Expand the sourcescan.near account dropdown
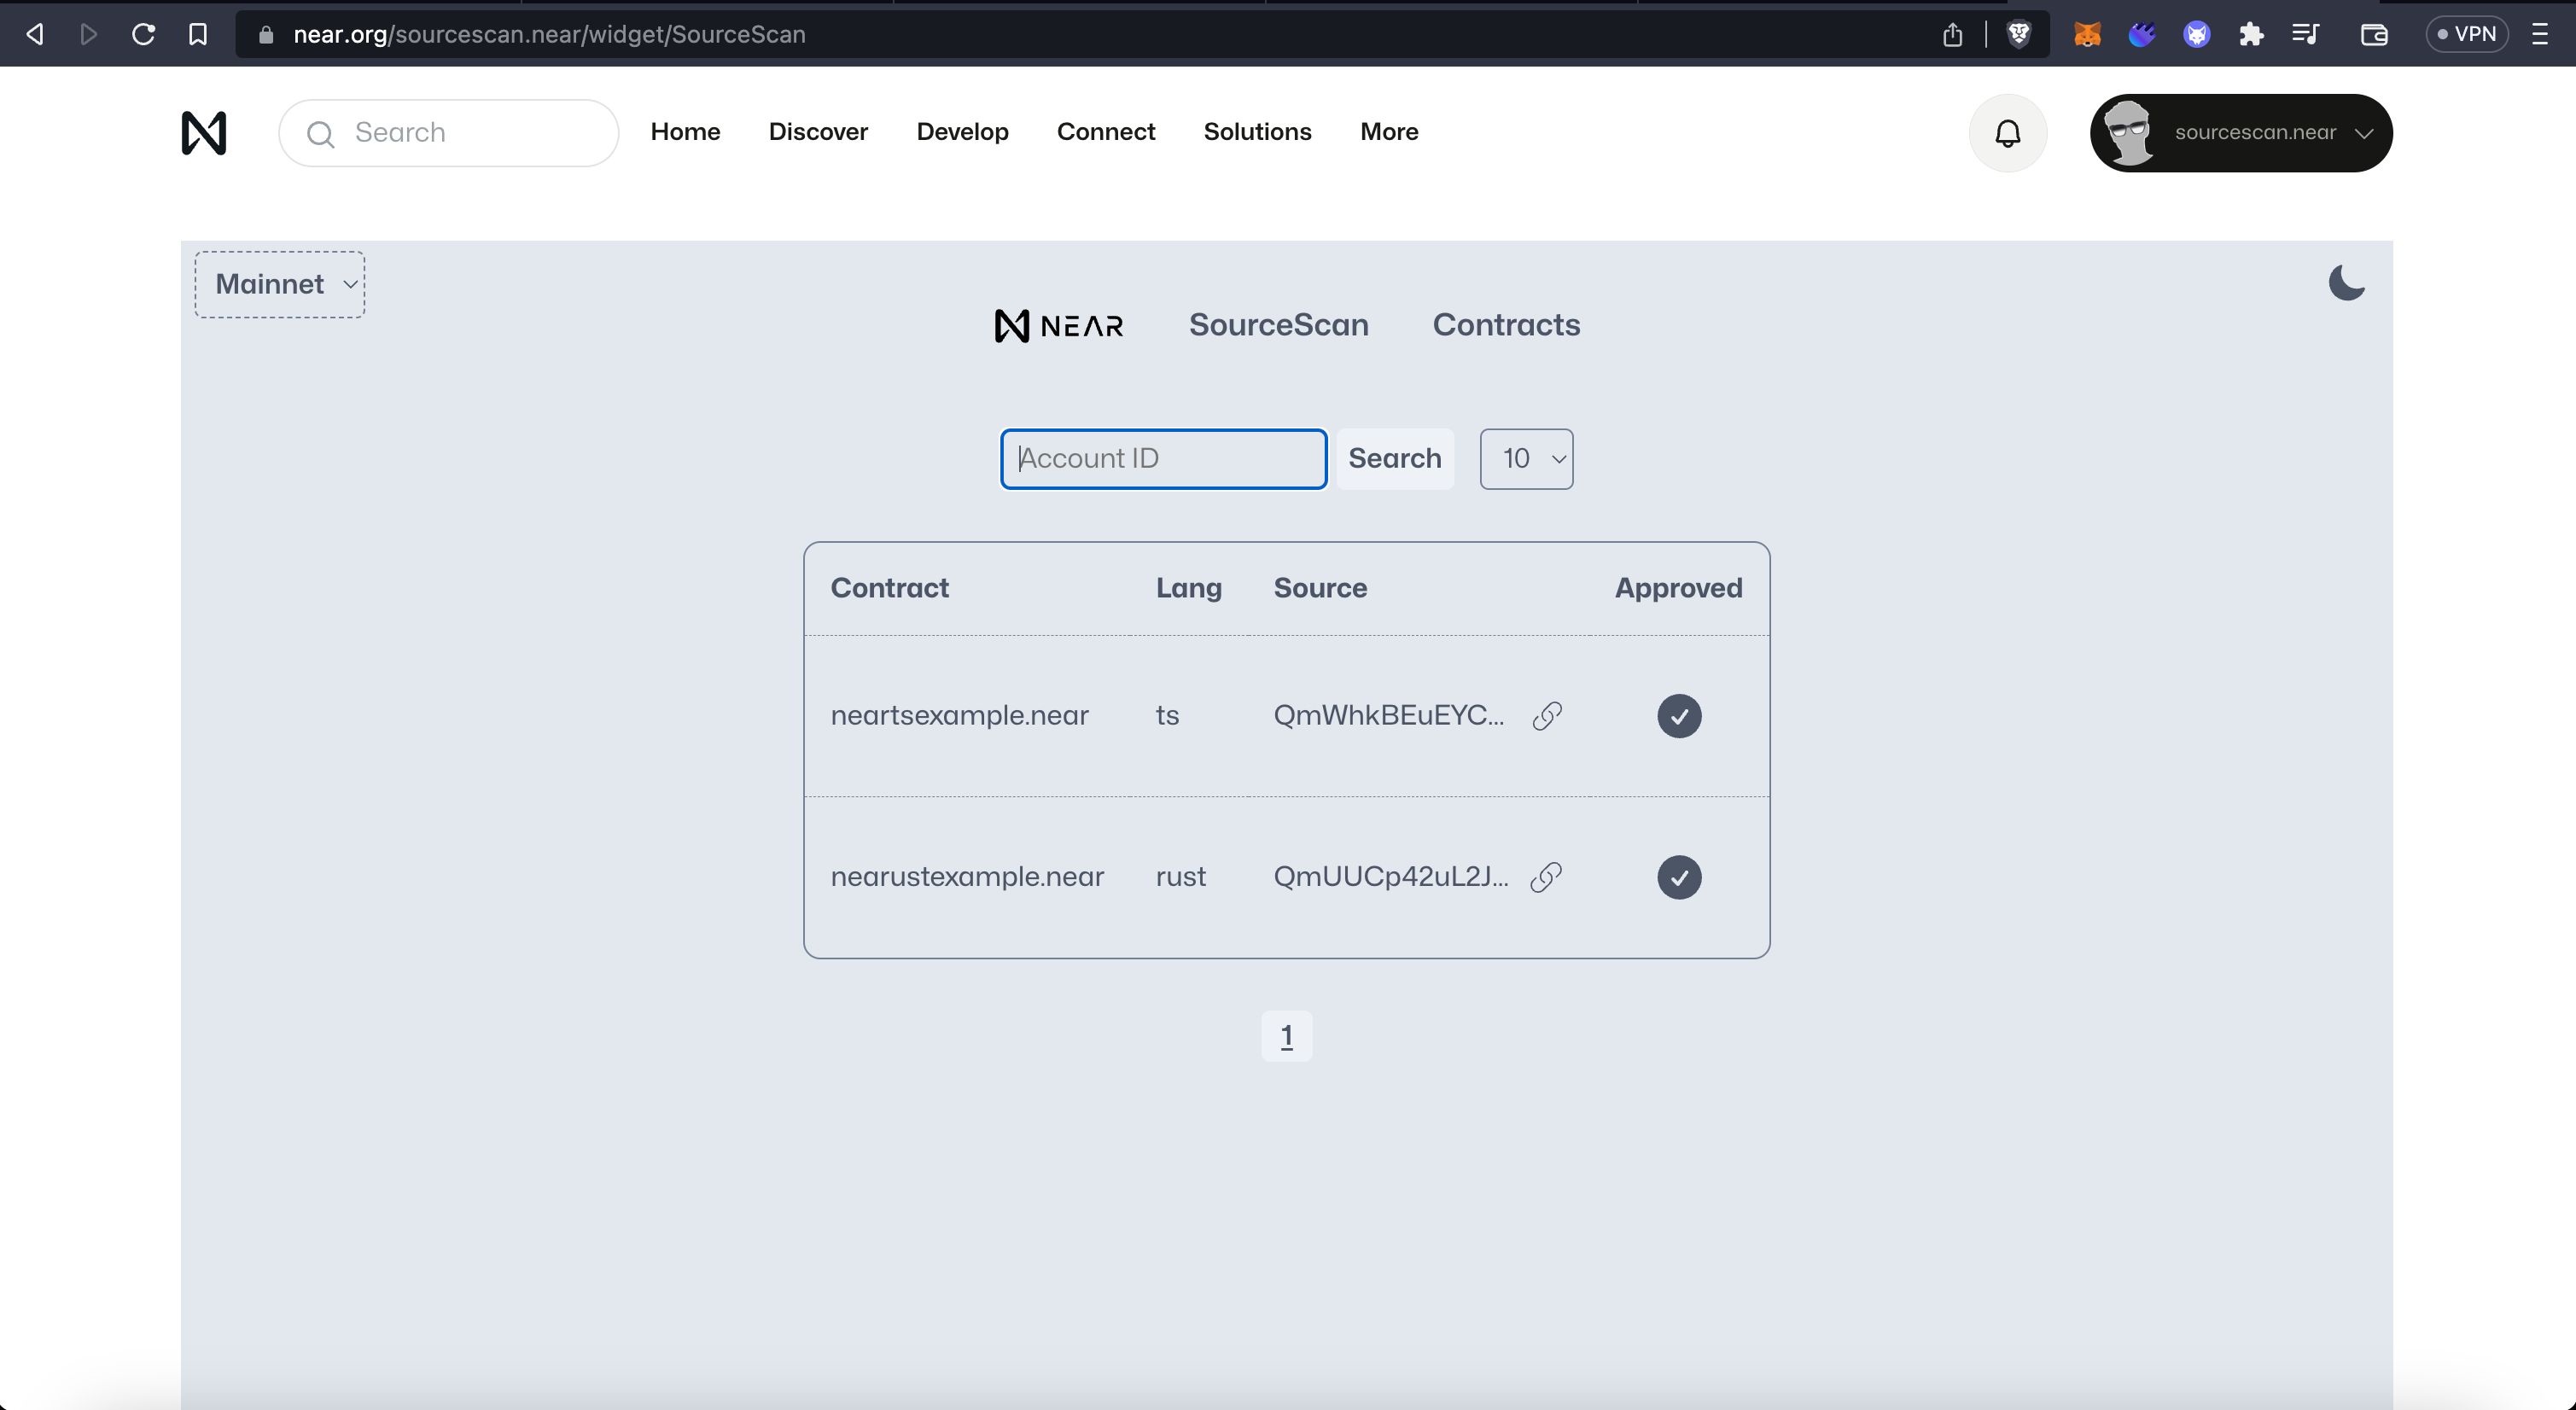 [2240, 133]
